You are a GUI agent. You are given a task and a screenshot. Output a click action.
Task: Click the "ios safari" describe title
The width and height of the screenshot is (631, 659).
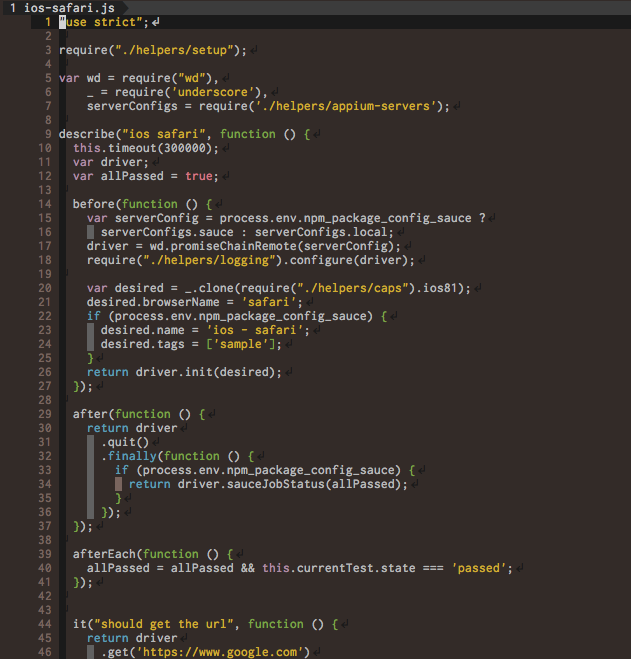(164, 134)
